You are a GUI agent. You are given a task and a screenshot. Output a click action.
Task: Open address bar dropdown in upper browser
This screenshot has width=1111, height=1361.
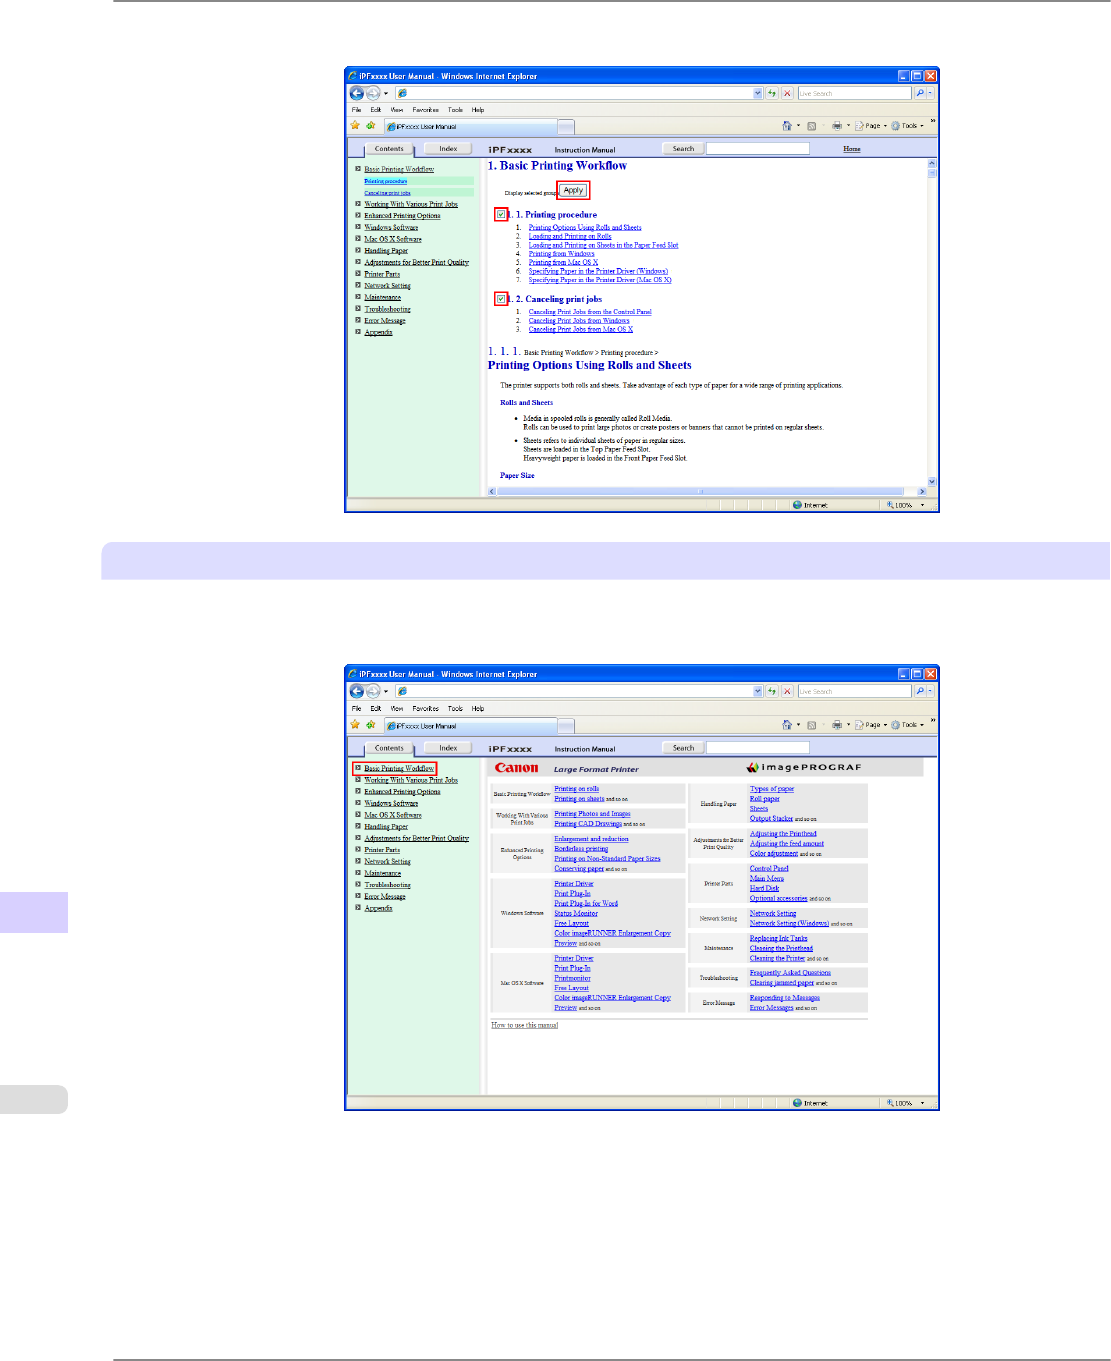click(x=757, y=93)
